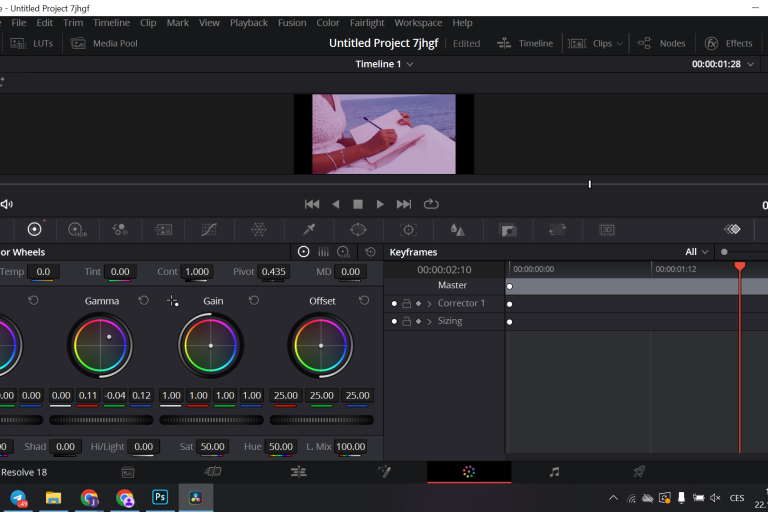This screenshot has width=768, height=512.
Task: Switch to the Fairlight page icon
Action: [x=555, y=472]
